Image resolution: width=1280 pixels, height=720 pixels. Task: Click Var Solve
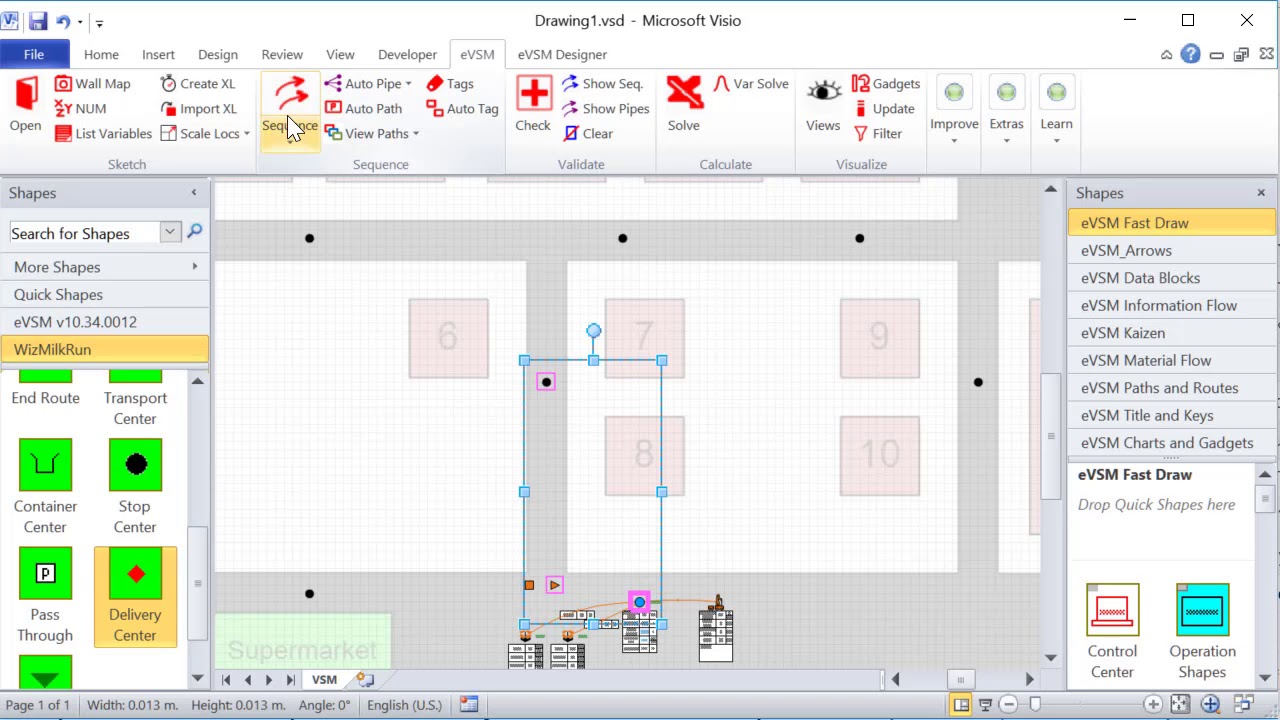pyautogui.click(x=751, y=84)
